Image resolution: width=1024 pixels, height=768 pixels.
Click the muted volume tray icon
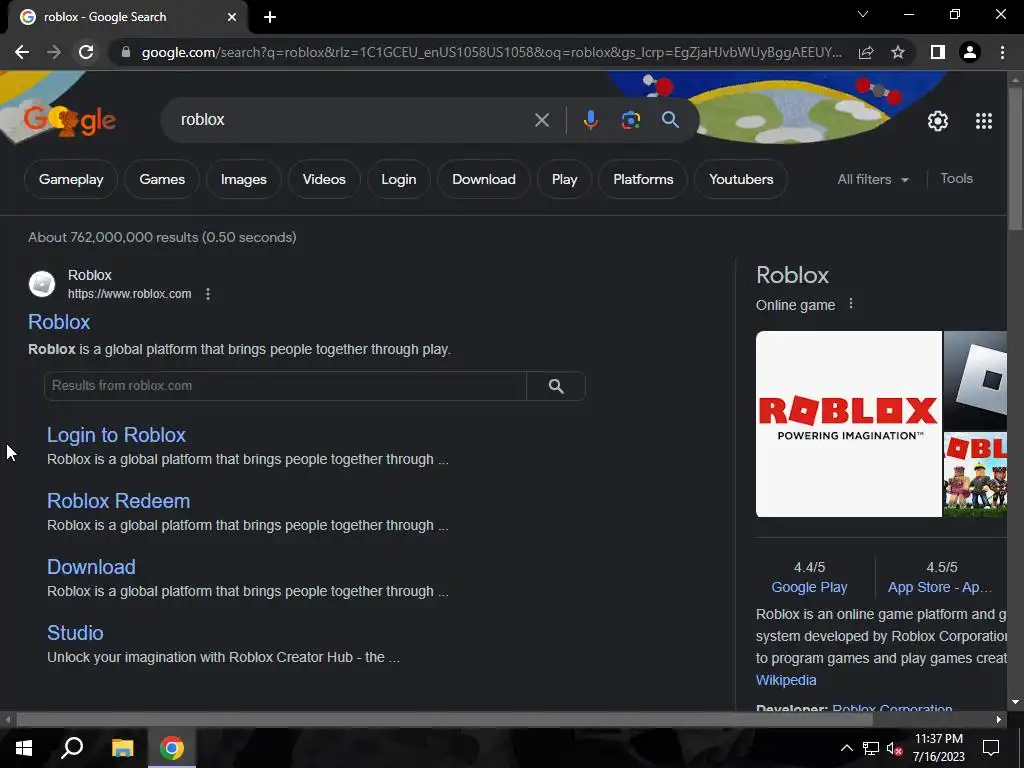click(895, 748)
